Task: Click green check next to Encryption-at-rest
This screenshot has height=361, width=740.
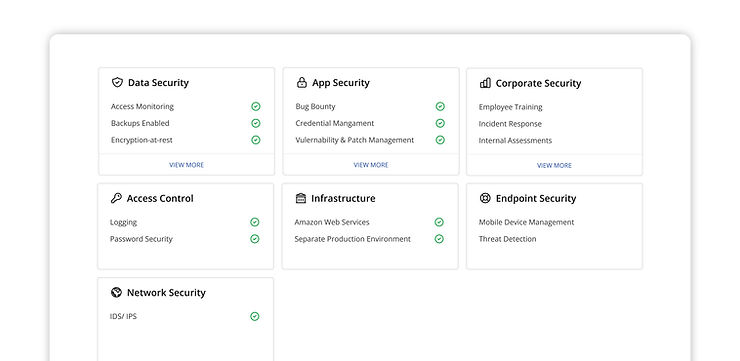Action: point(255,140)
